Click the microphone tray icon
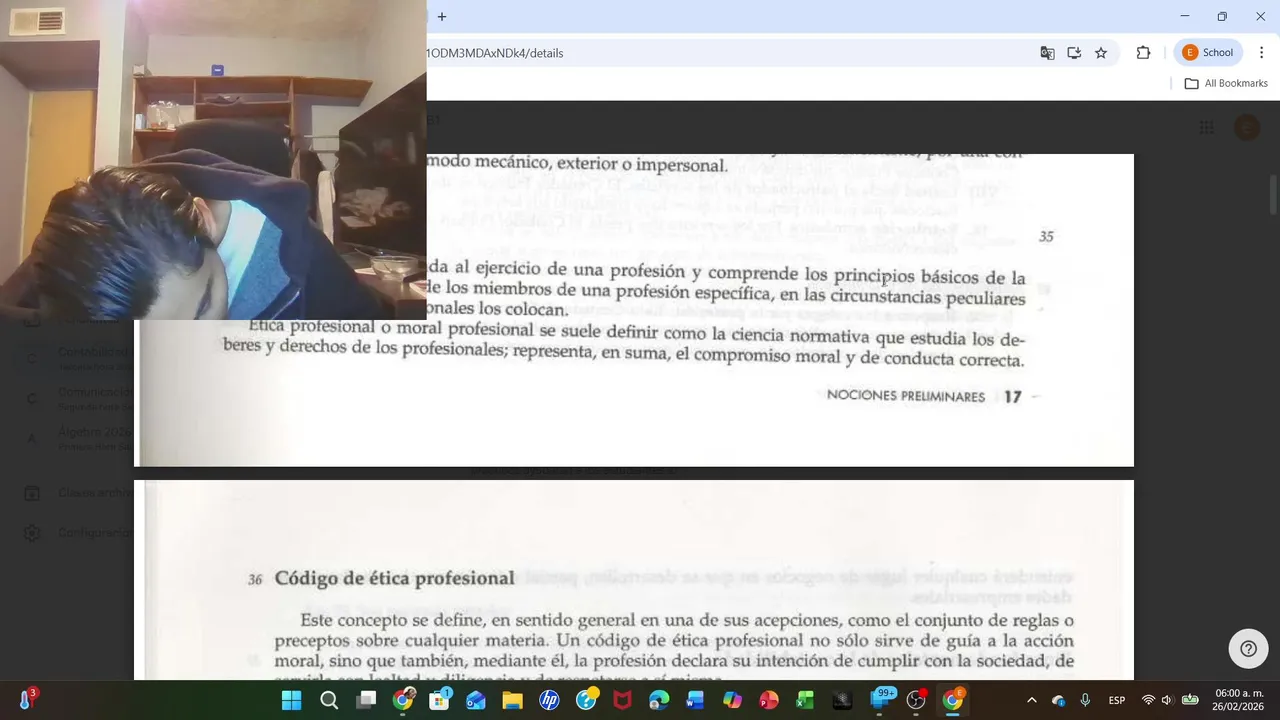Screen dimensions: 1280x720 (1085, 700)
